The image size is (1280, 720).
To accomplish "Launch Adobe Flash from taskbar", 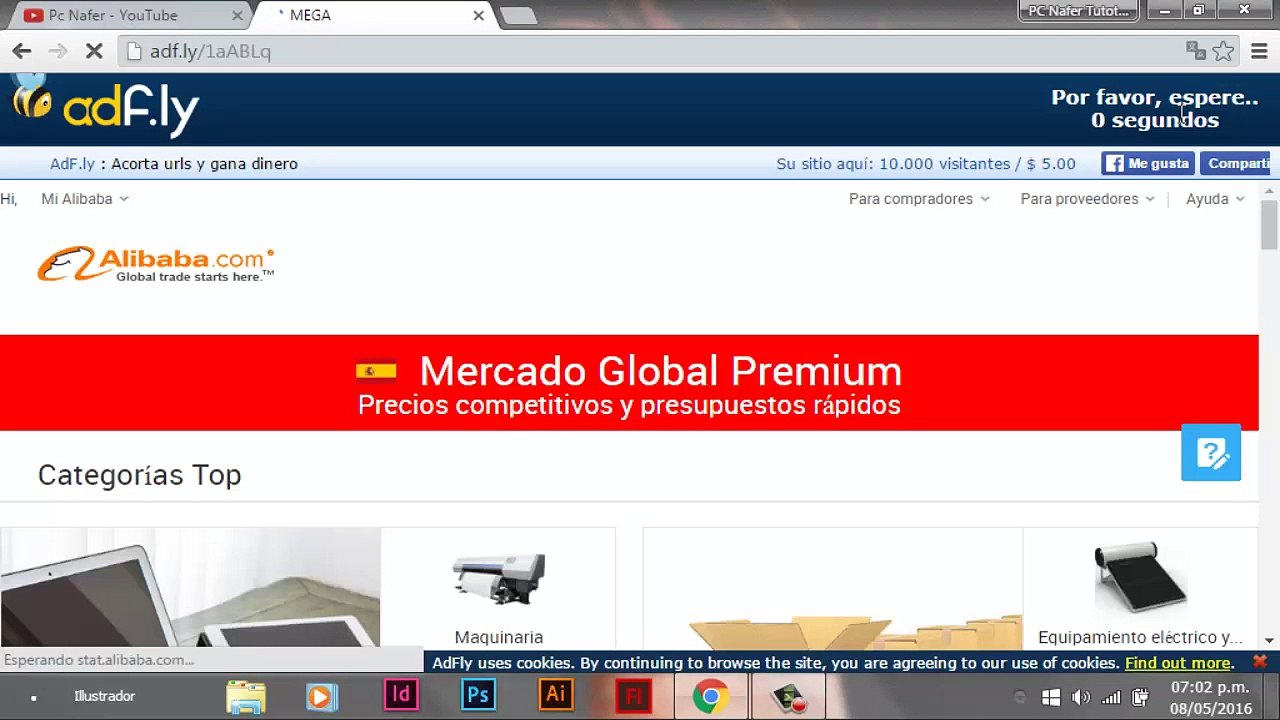I will 633,695.
